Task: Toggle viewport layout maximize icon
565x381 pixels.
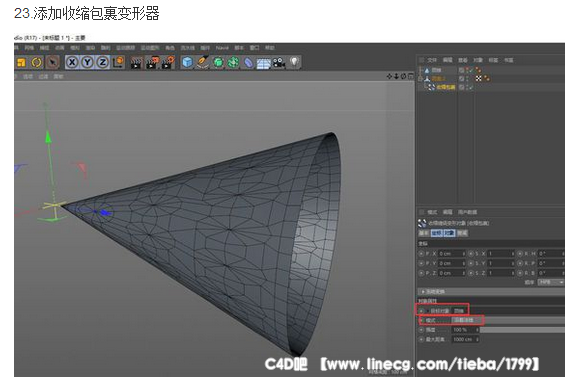Action: coord(410,76)
